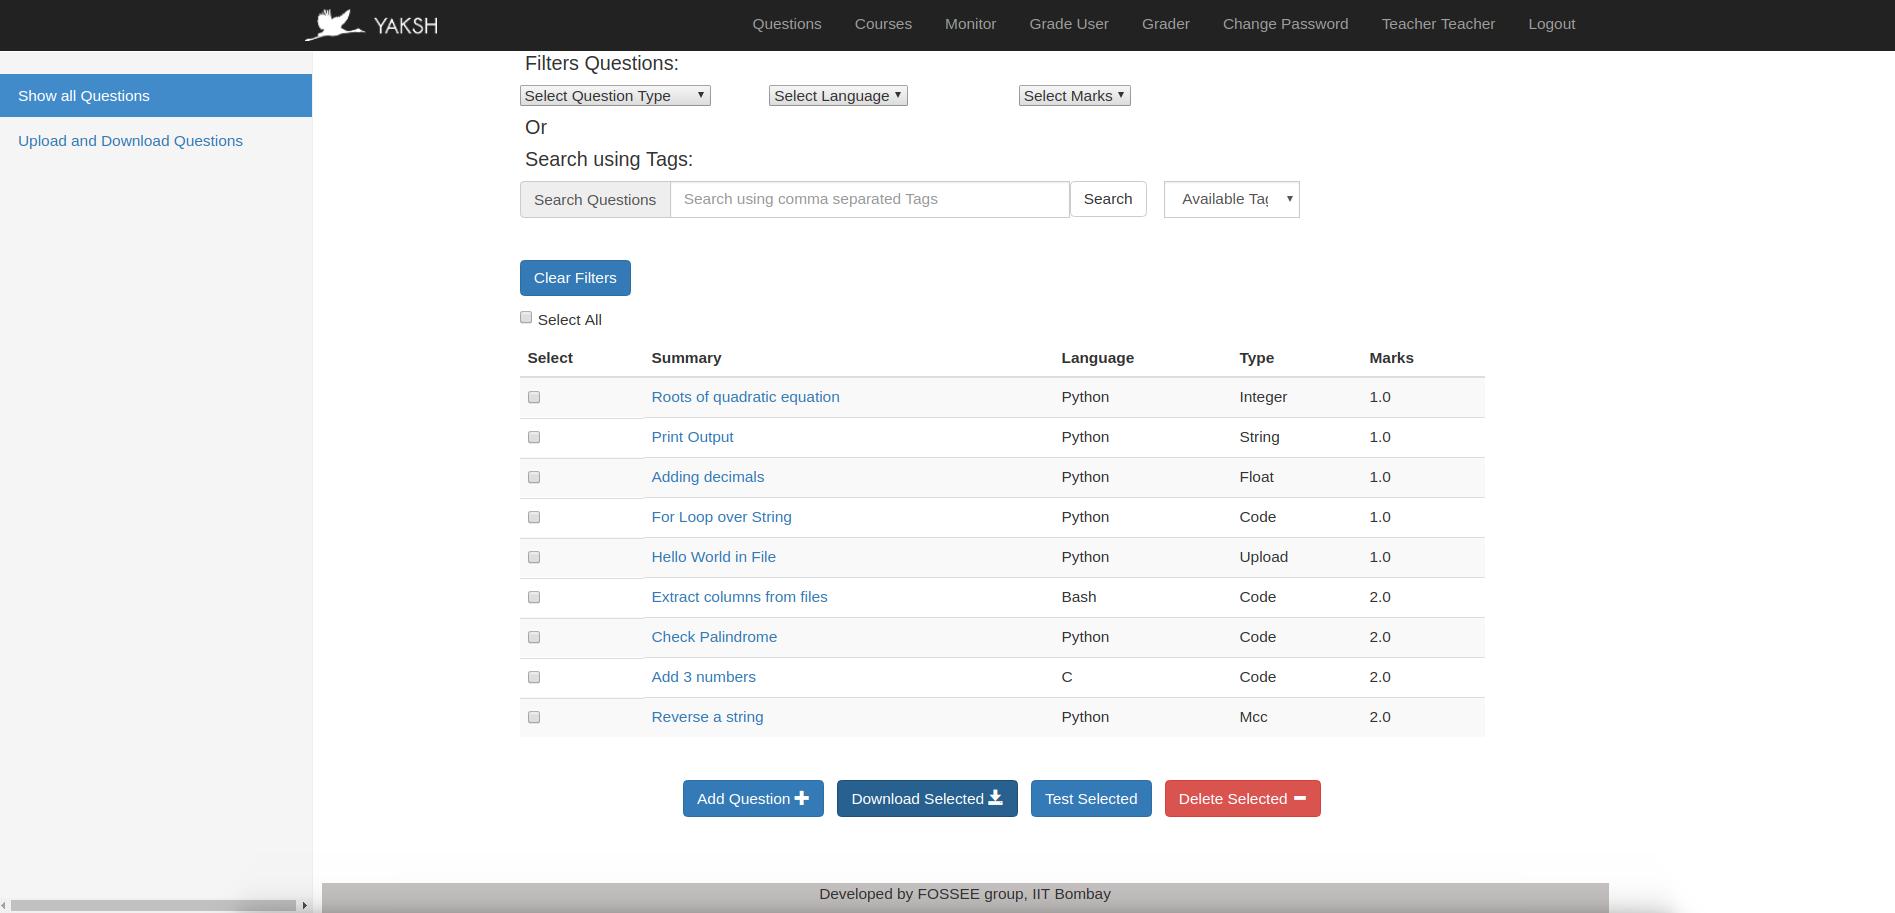Open the Select Marks dropdown
The height and width of the screenshot is (913, 1895).
[x=1075, y=96]
